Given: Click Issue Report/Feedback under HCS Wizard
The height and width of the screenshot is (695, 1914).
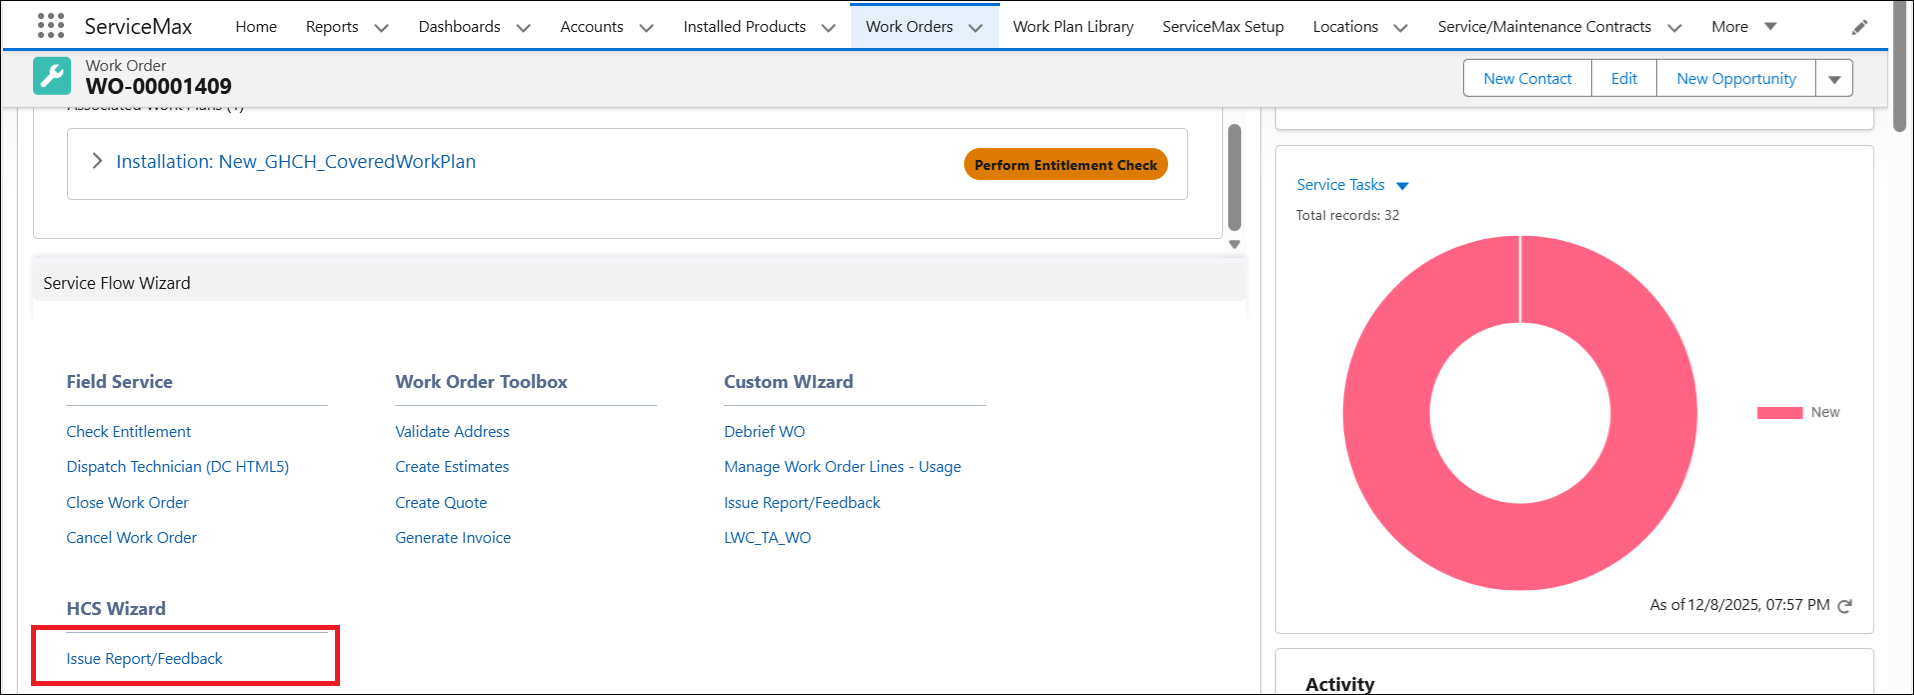Looking at the screenshot, I should [x=144, y=659].
